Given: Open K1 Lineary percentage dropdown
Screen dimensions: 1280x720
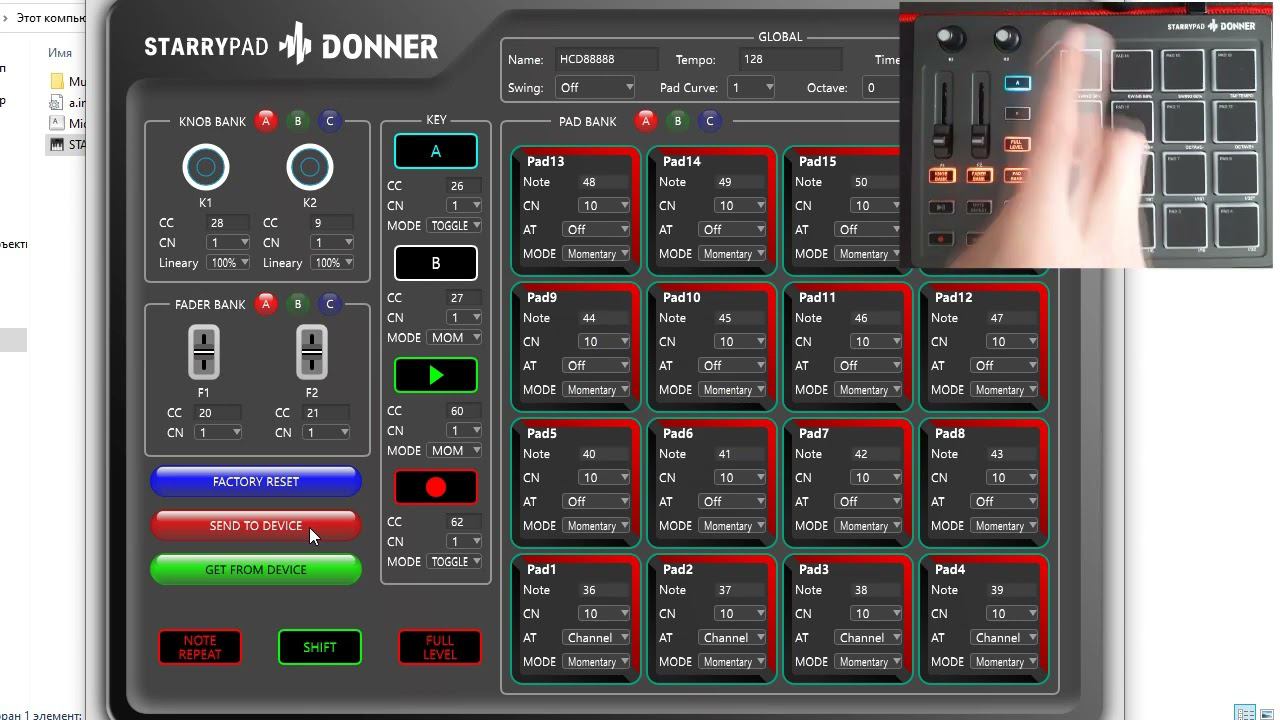Looking at the screenshot, I should coord(230,263).
